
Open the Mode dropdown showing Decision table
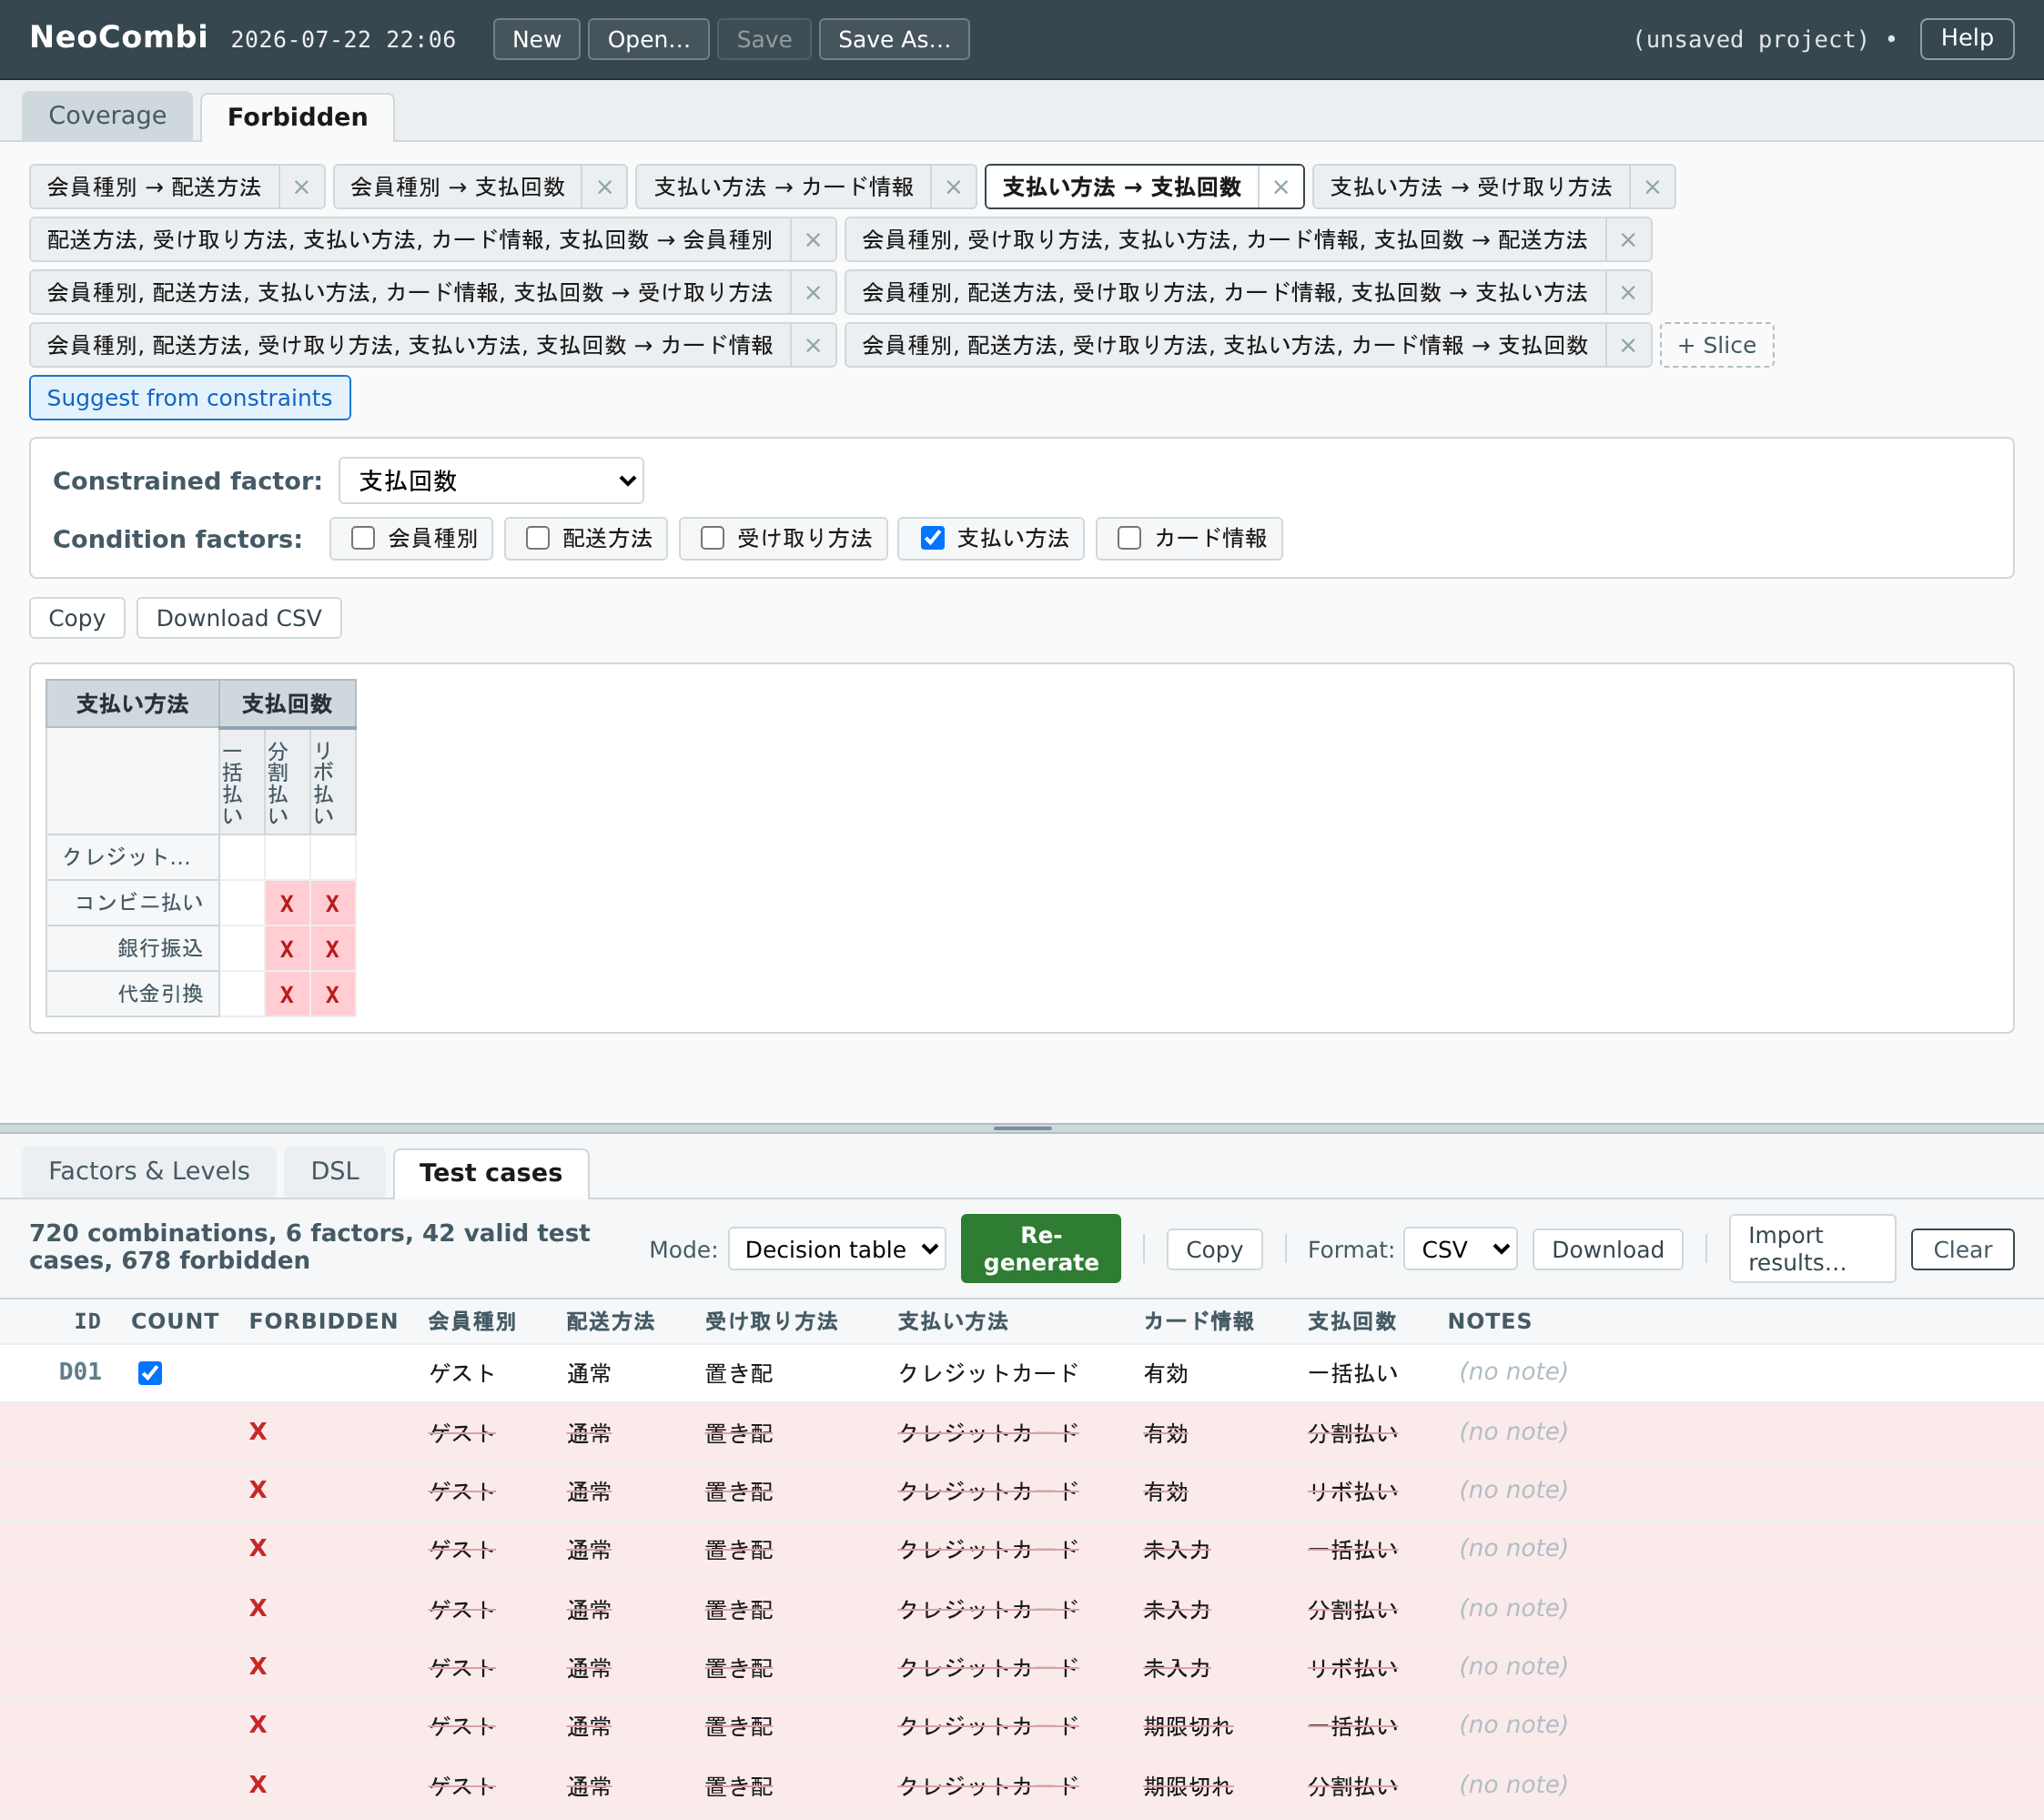(837, 1249)
